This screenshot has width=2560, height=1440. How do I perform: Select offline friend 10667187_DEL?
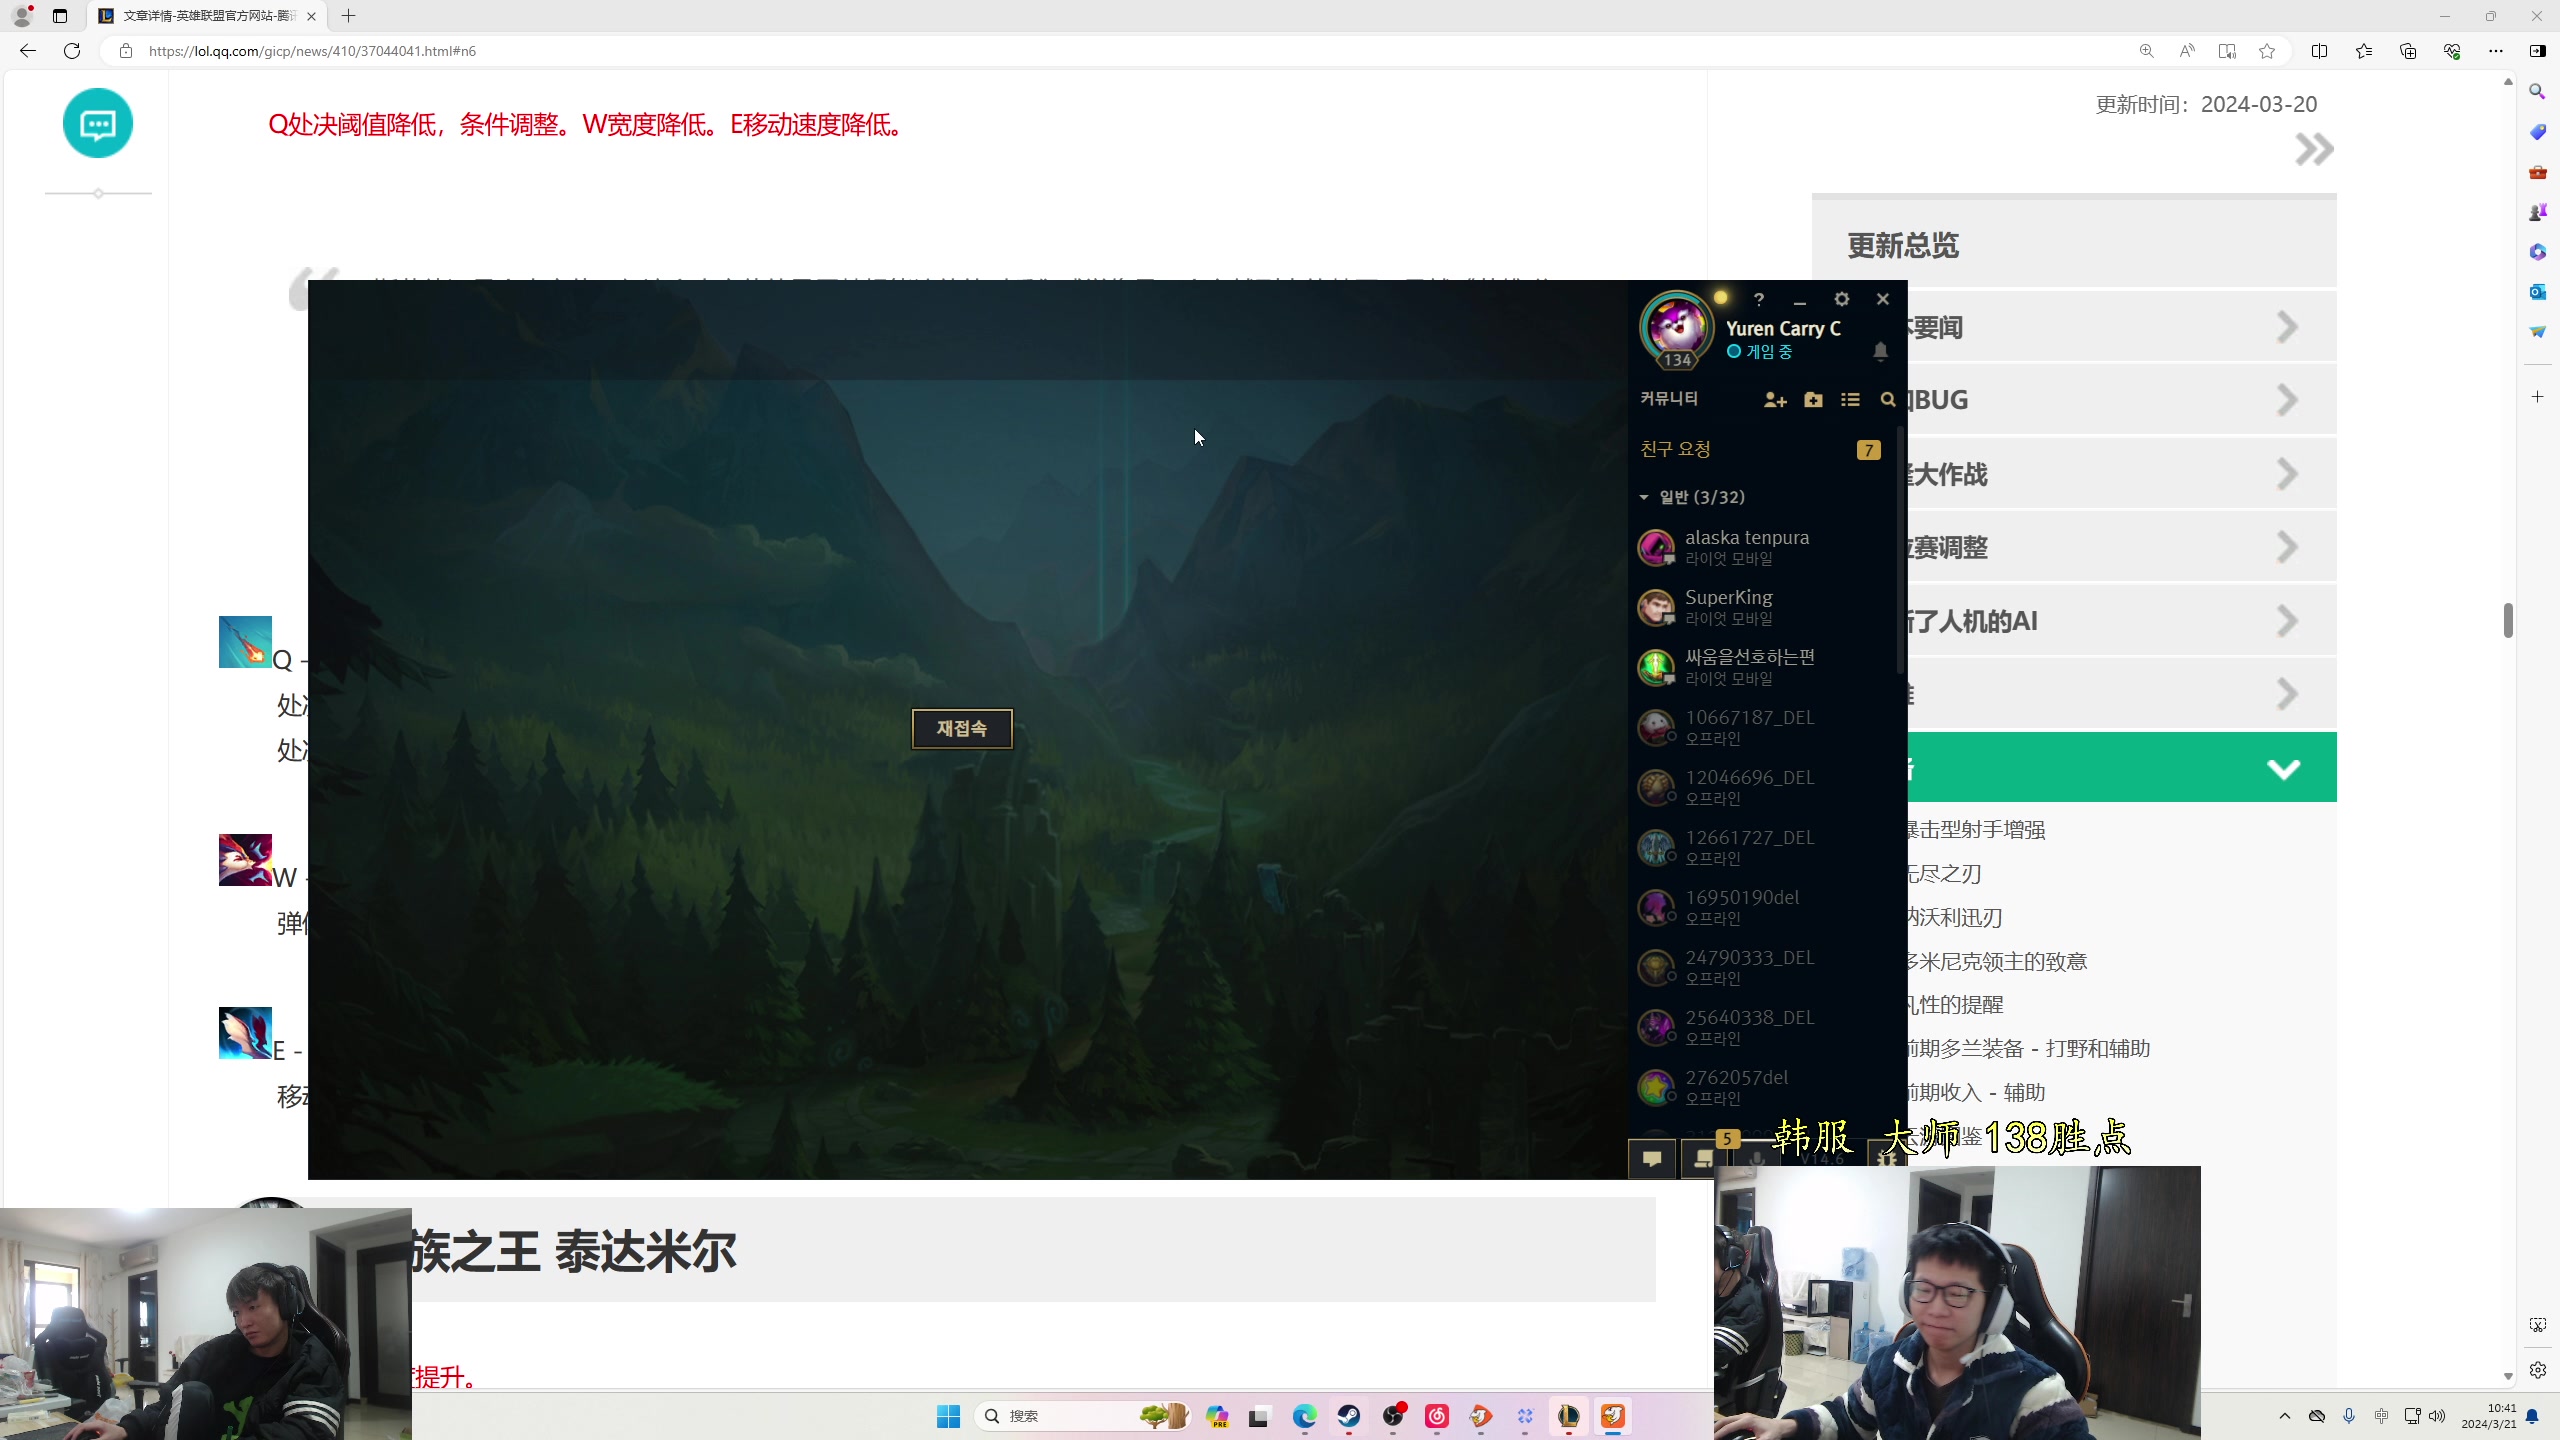[x=1760, y=727]
